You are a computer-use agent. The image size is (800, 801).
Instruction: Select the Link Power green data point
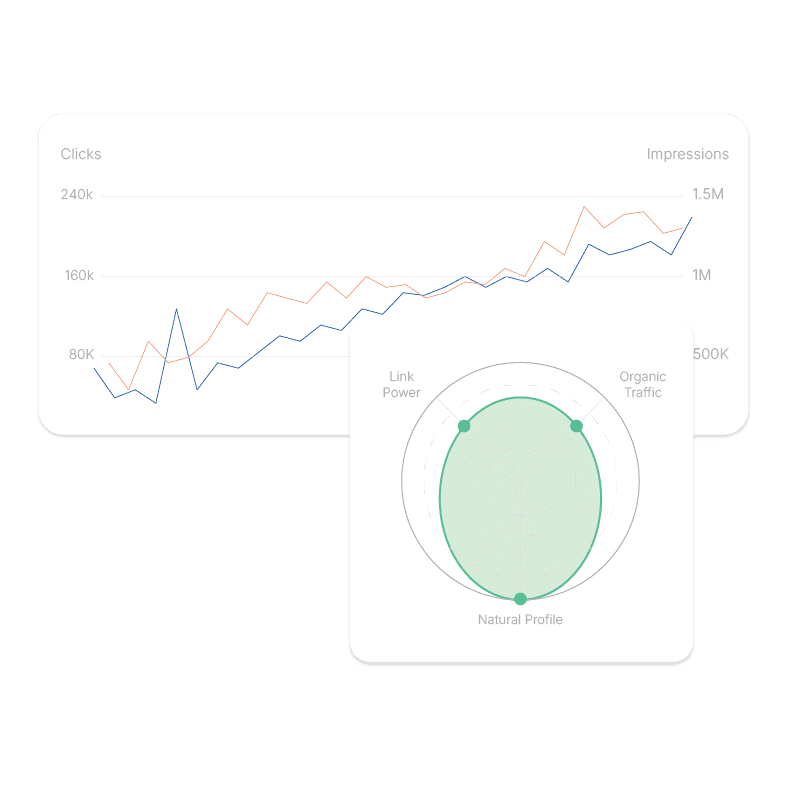[x=463, y=426]
